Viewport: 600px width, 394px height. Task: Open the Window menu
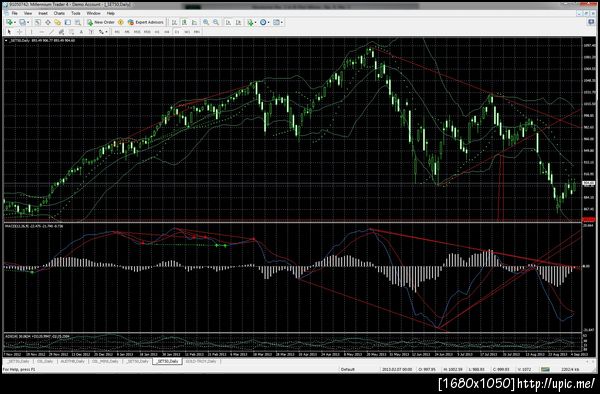coord(93,13)
